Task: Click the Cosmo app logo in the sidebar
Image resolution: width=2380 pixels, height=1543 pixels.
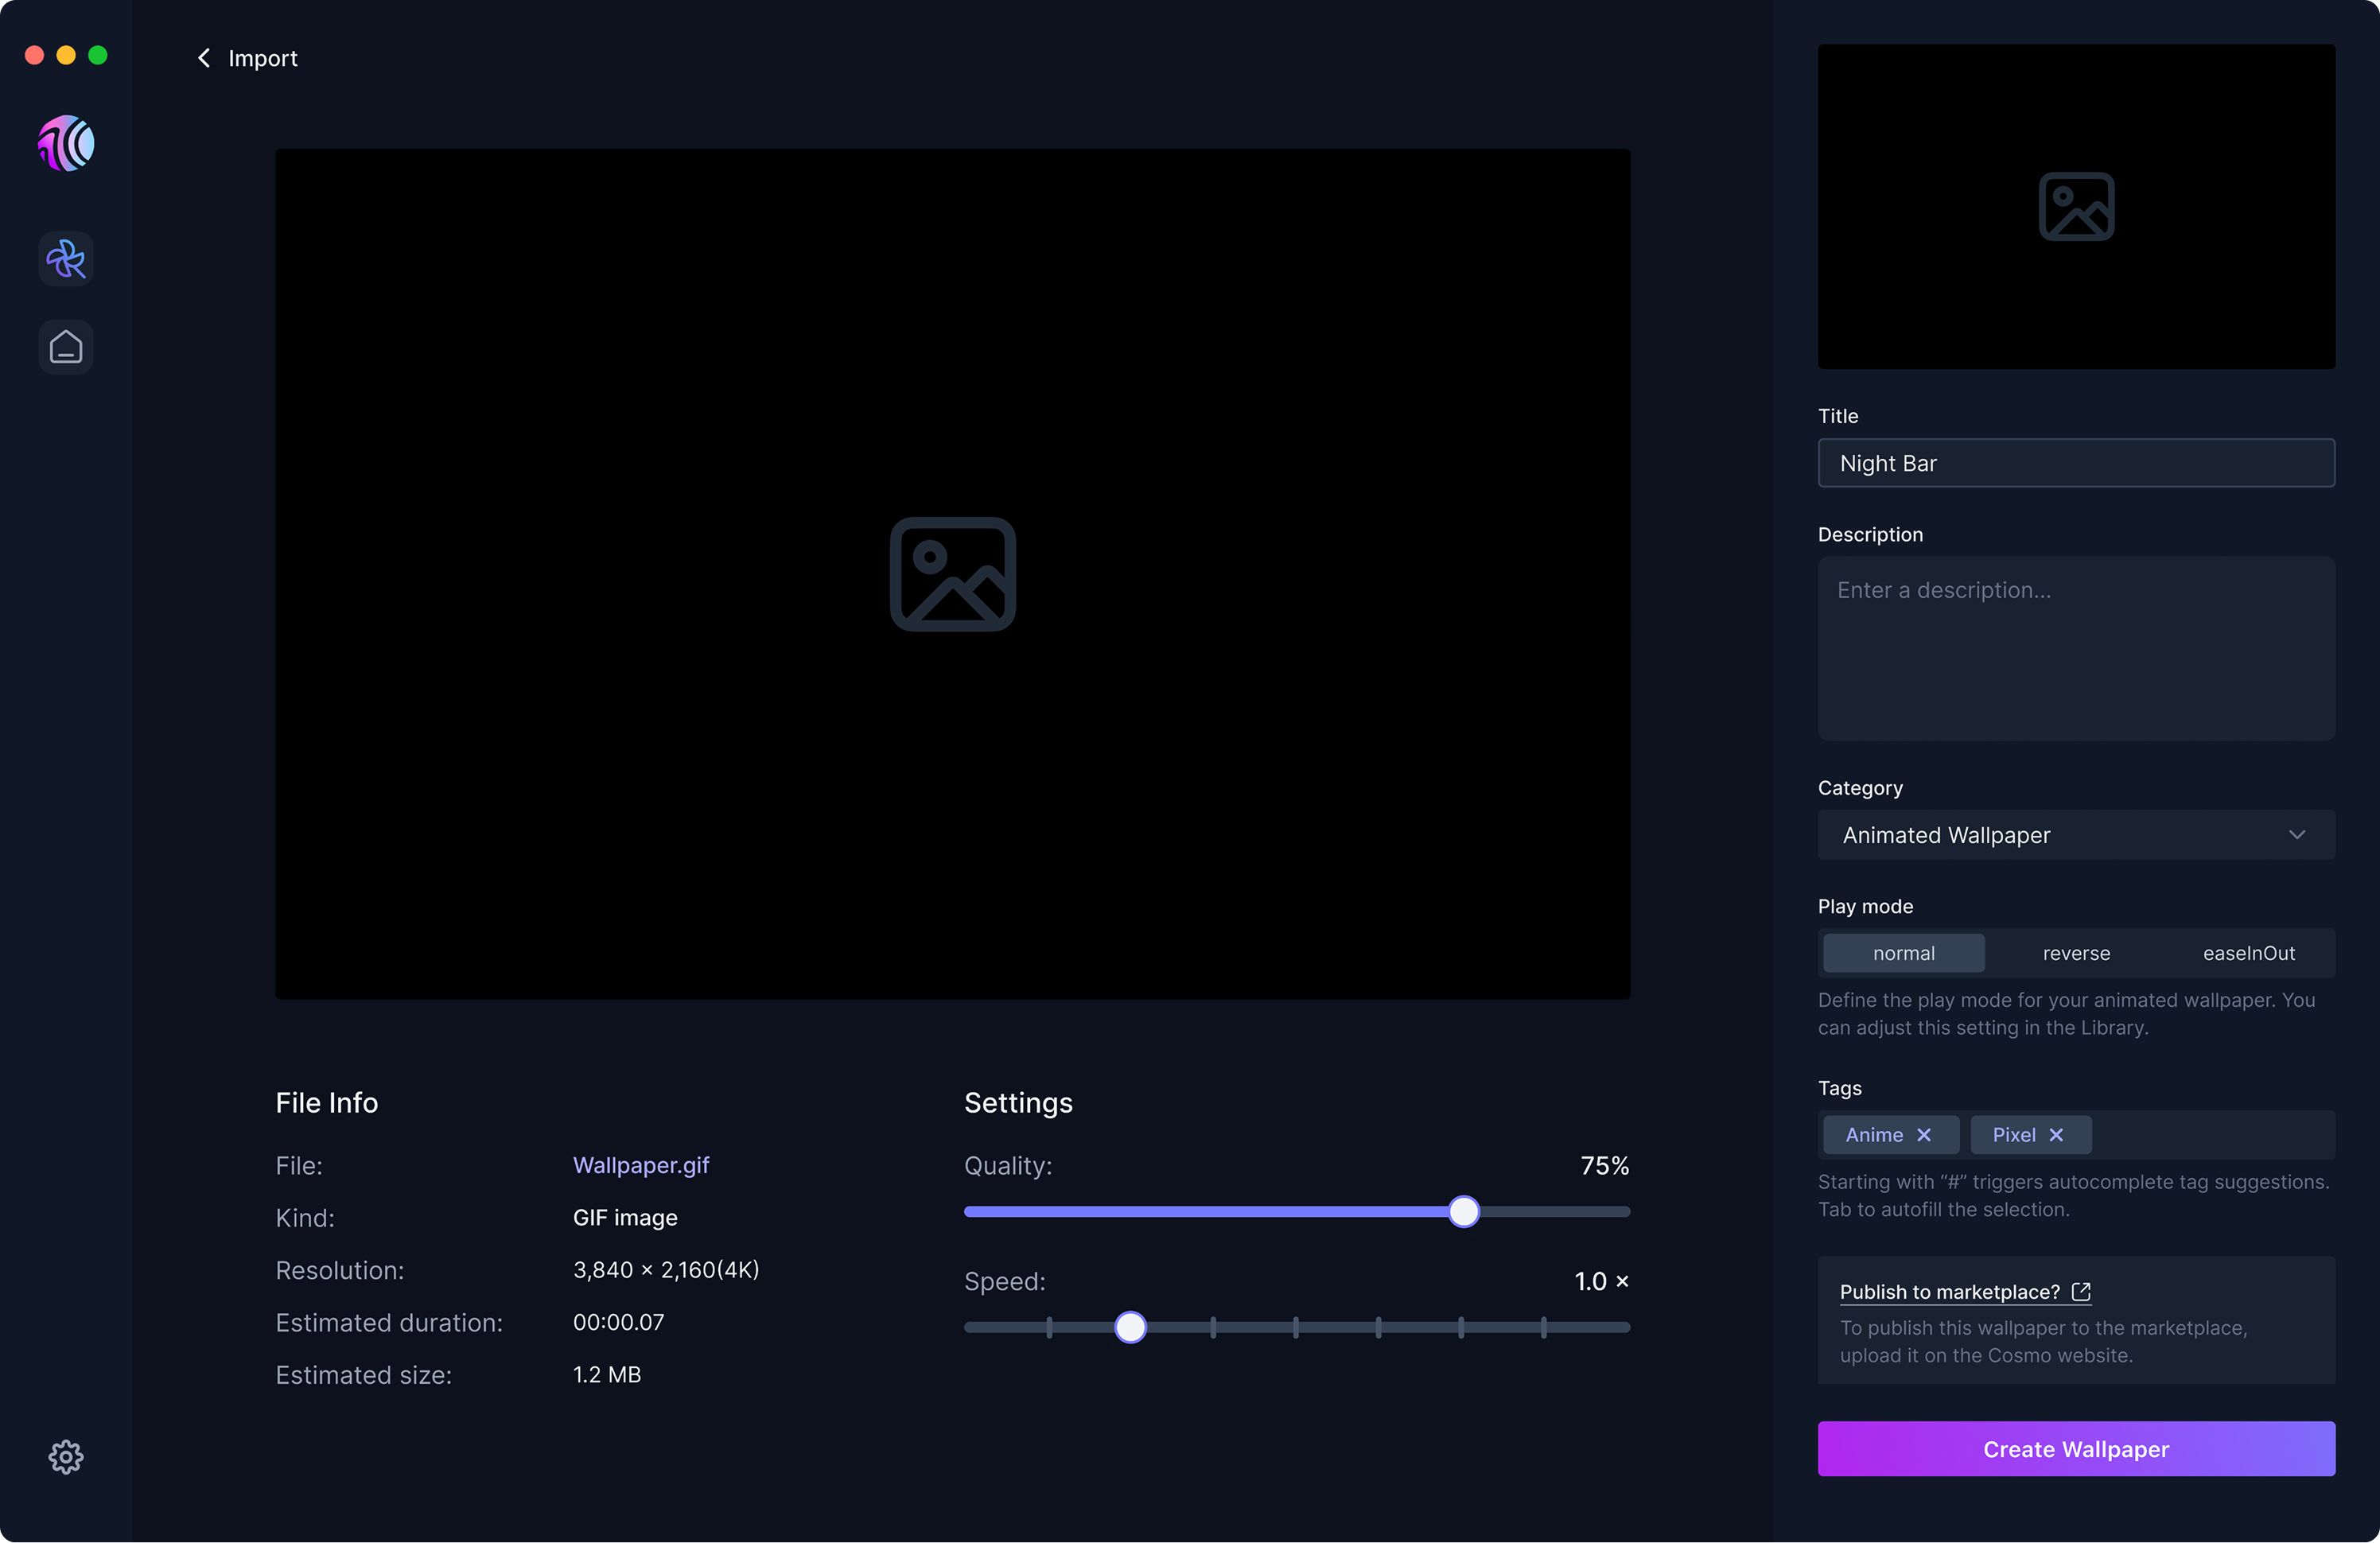Action: [65, 144]
